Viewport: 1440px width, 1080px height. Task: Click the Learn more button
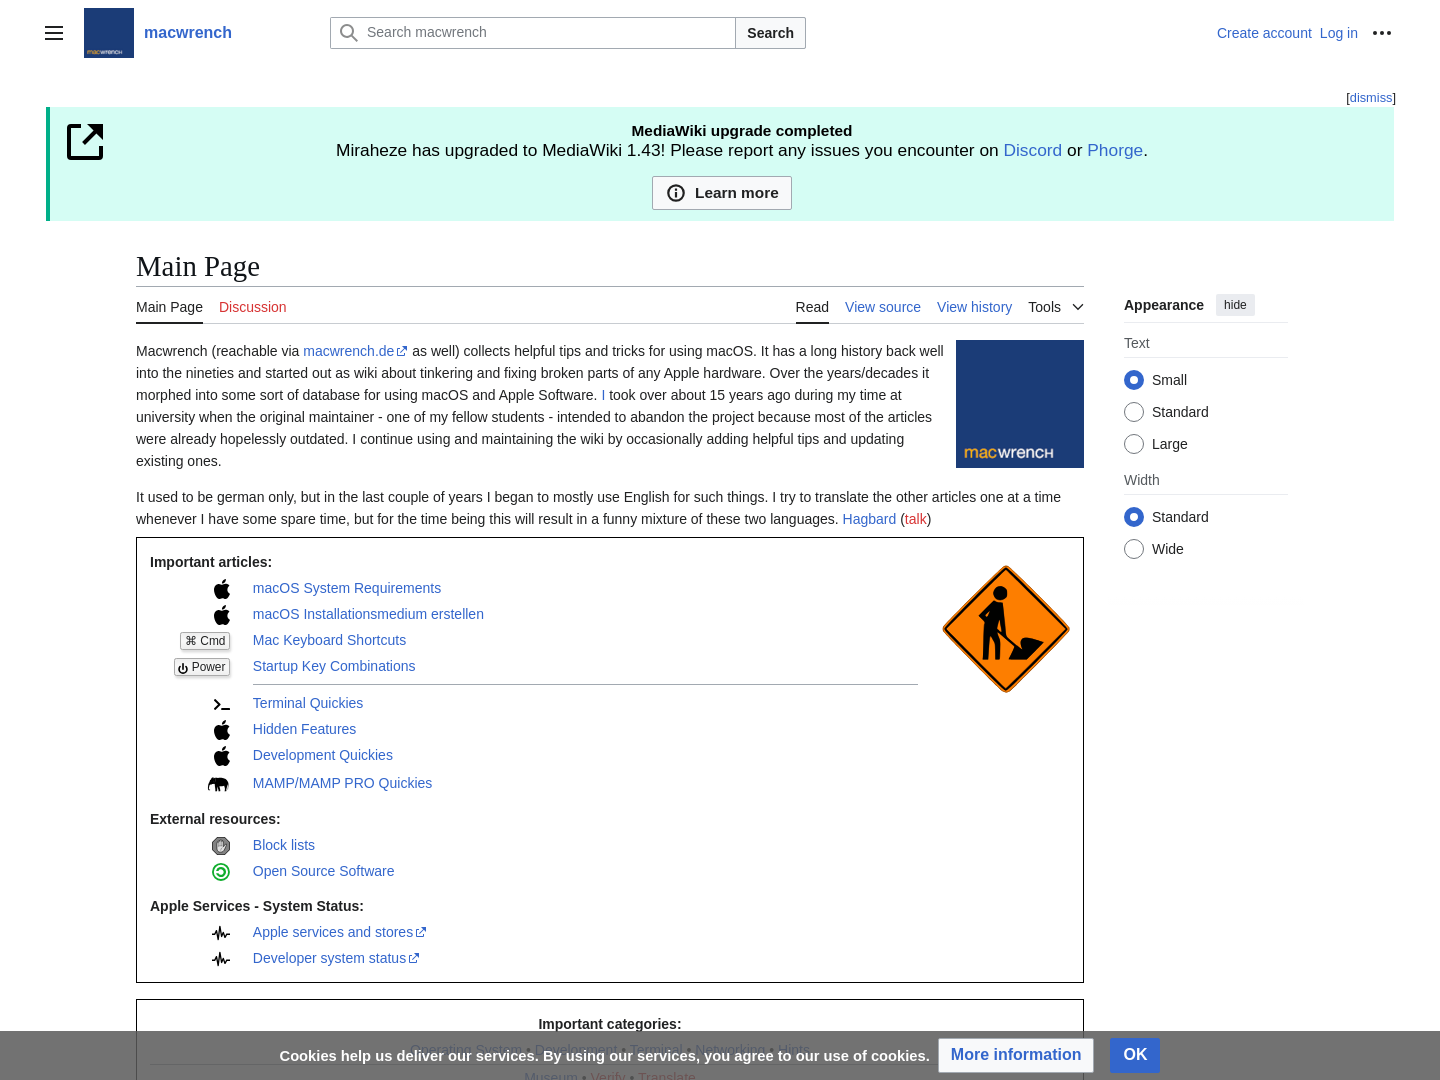click(722, 193)
